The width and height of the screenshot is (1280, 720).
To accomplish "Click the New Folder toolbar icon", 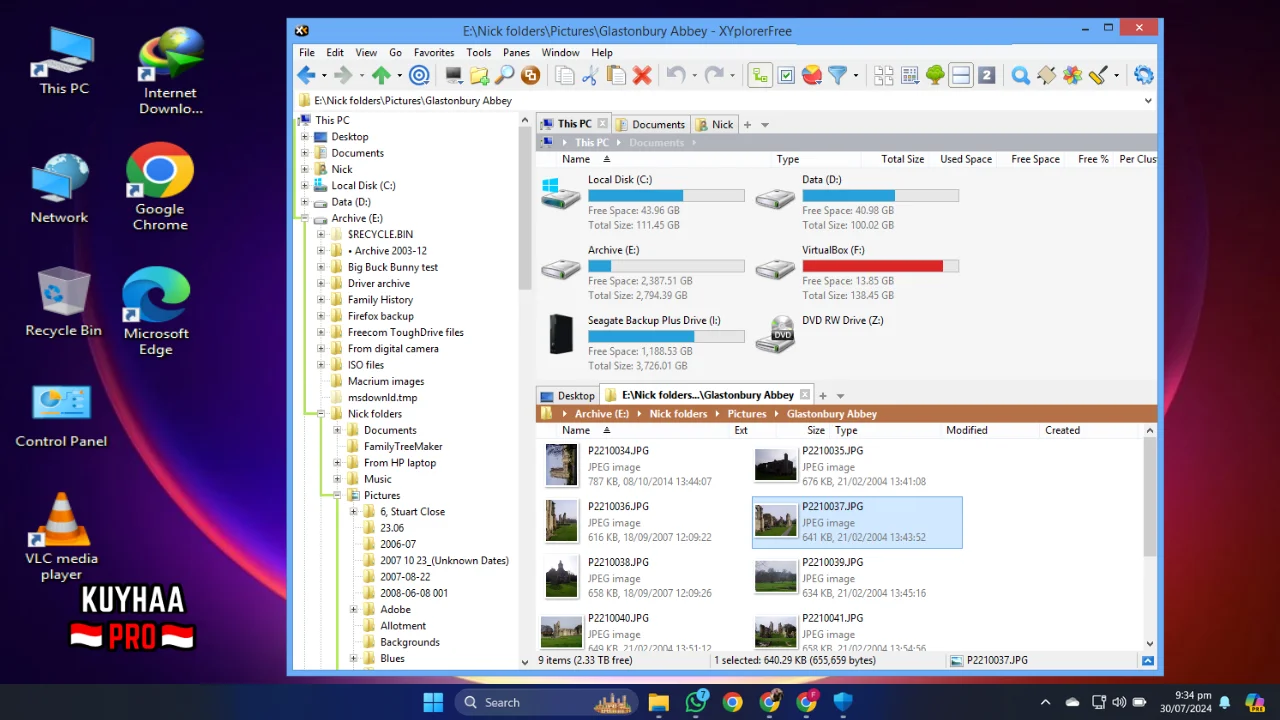I will pyautogui.click(x=480, y=75).
